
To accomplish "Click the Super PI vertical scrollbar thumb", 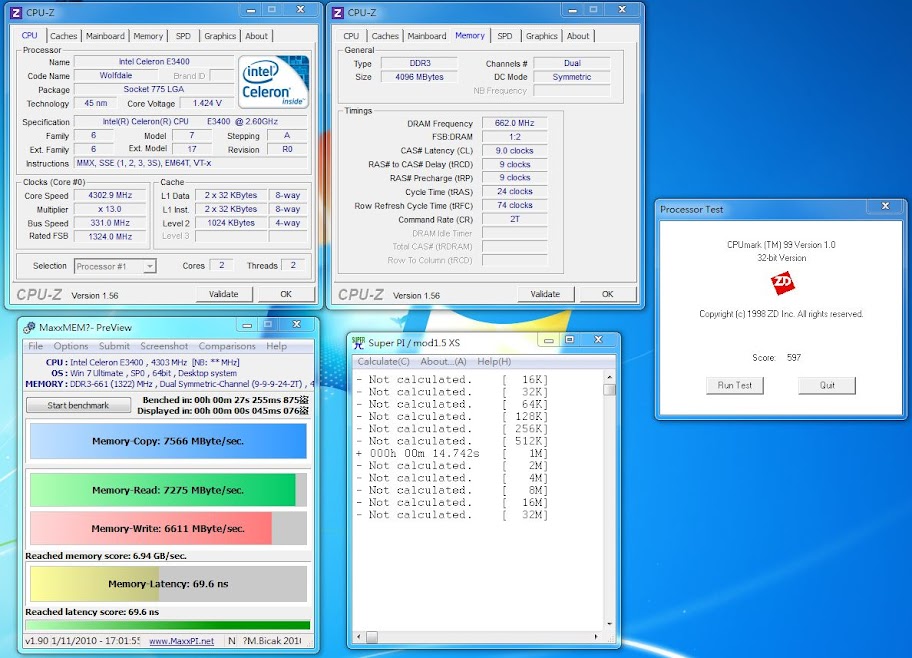I will click(x=609, y=389).
